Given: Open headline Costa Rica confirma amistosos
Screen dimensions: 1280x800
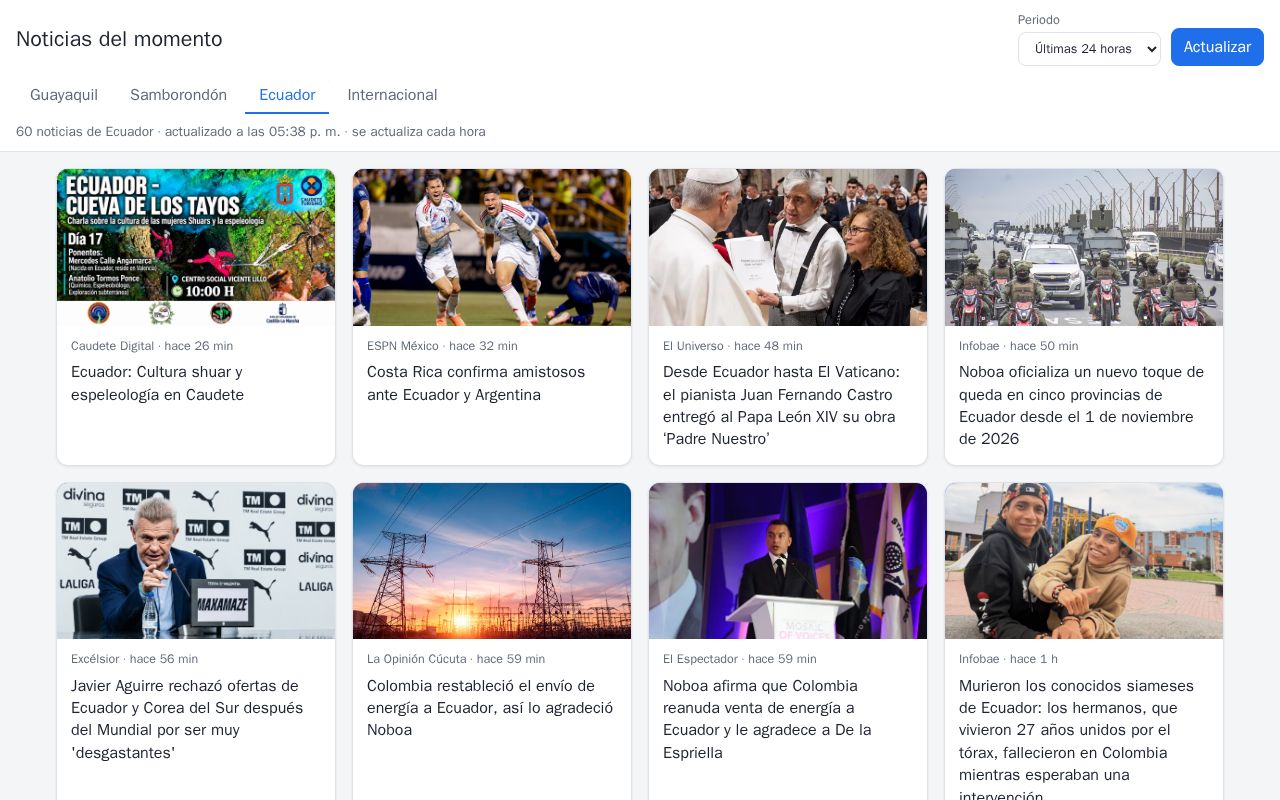Looking at the screenshot, I should [476, 383].
